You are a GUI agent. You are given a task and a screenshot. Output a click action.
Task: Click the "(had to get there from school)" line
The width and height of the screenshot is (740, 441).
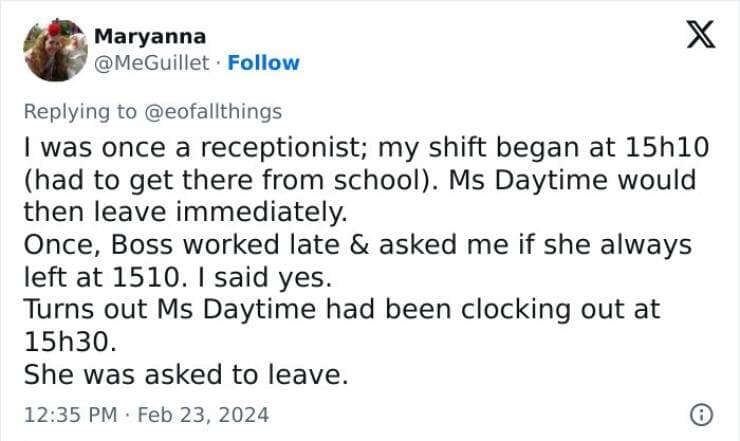(x=360, y=180)
